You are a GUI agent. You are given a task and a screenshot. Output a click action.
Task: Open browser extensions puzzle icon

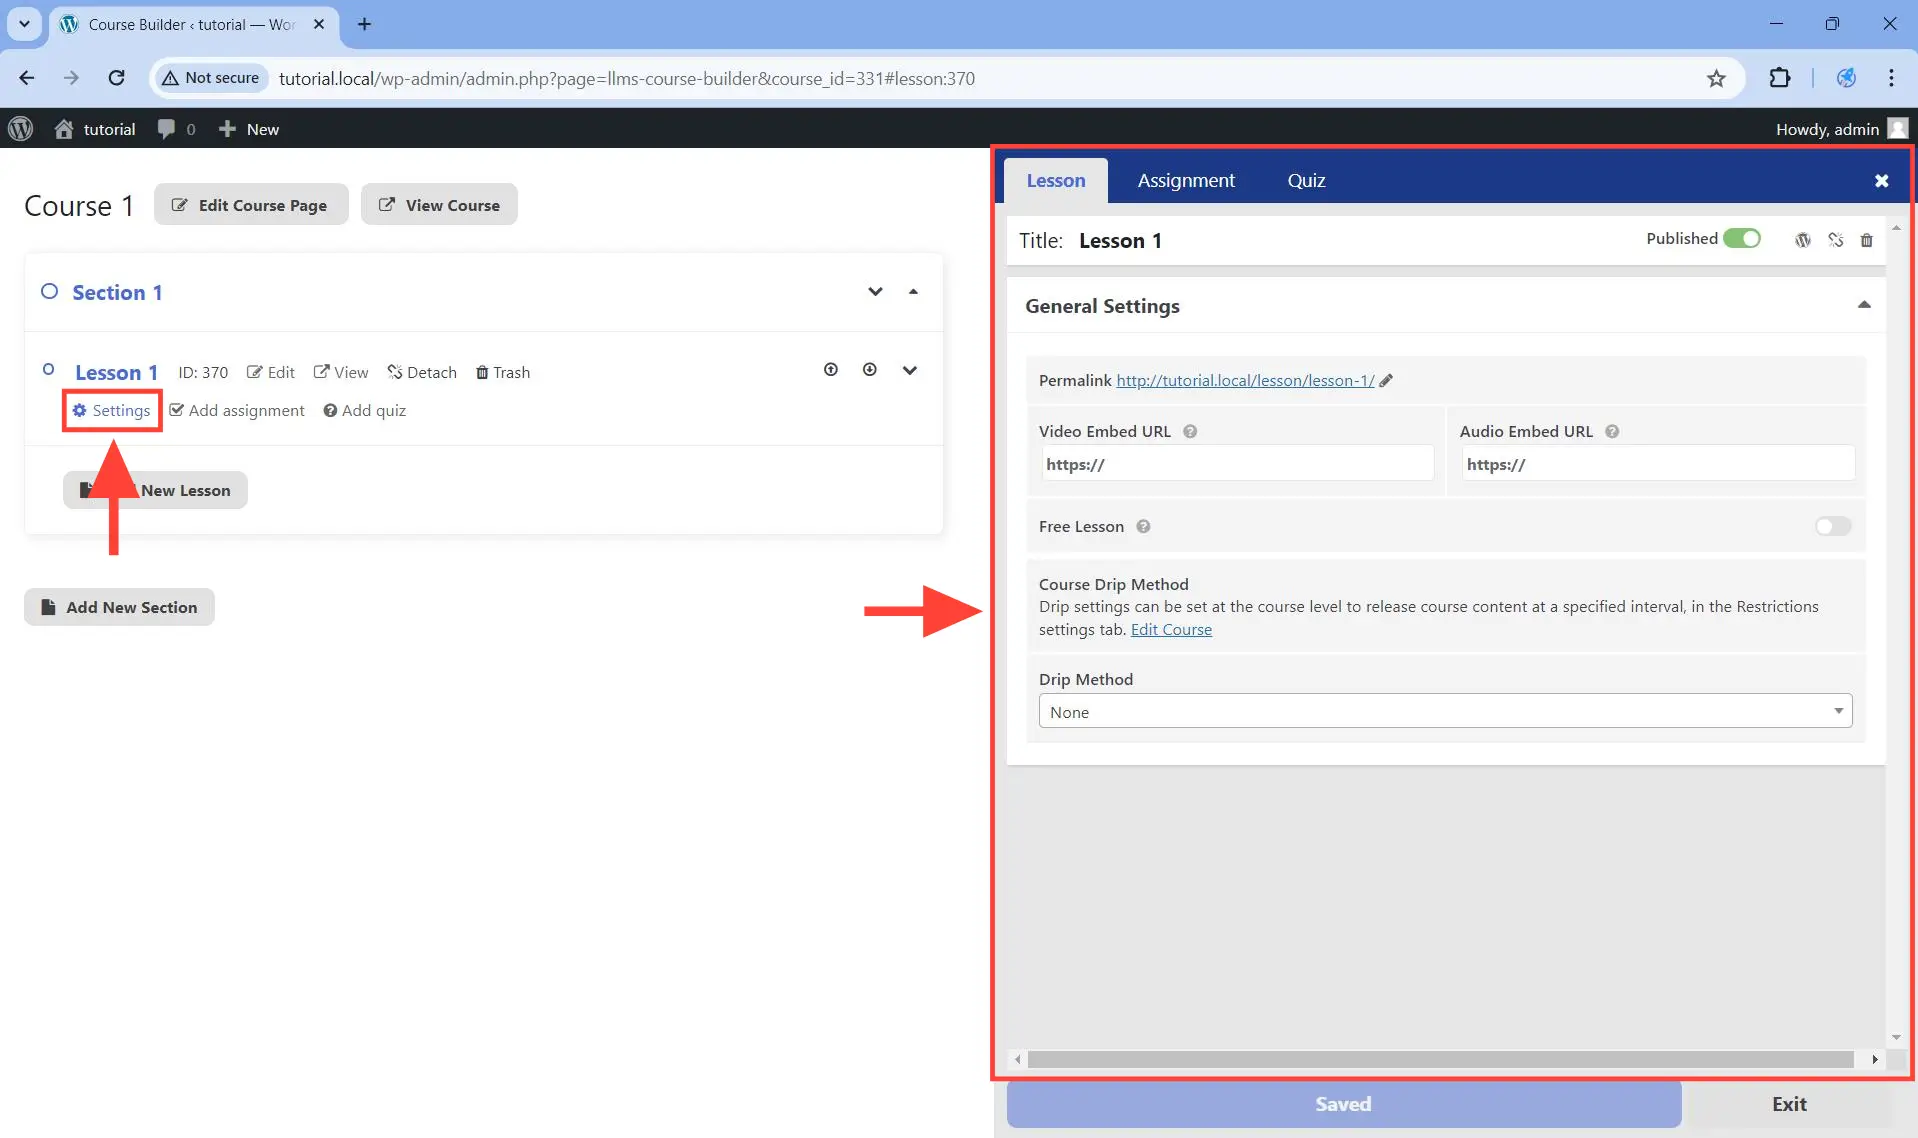[x=1780, y=78]
